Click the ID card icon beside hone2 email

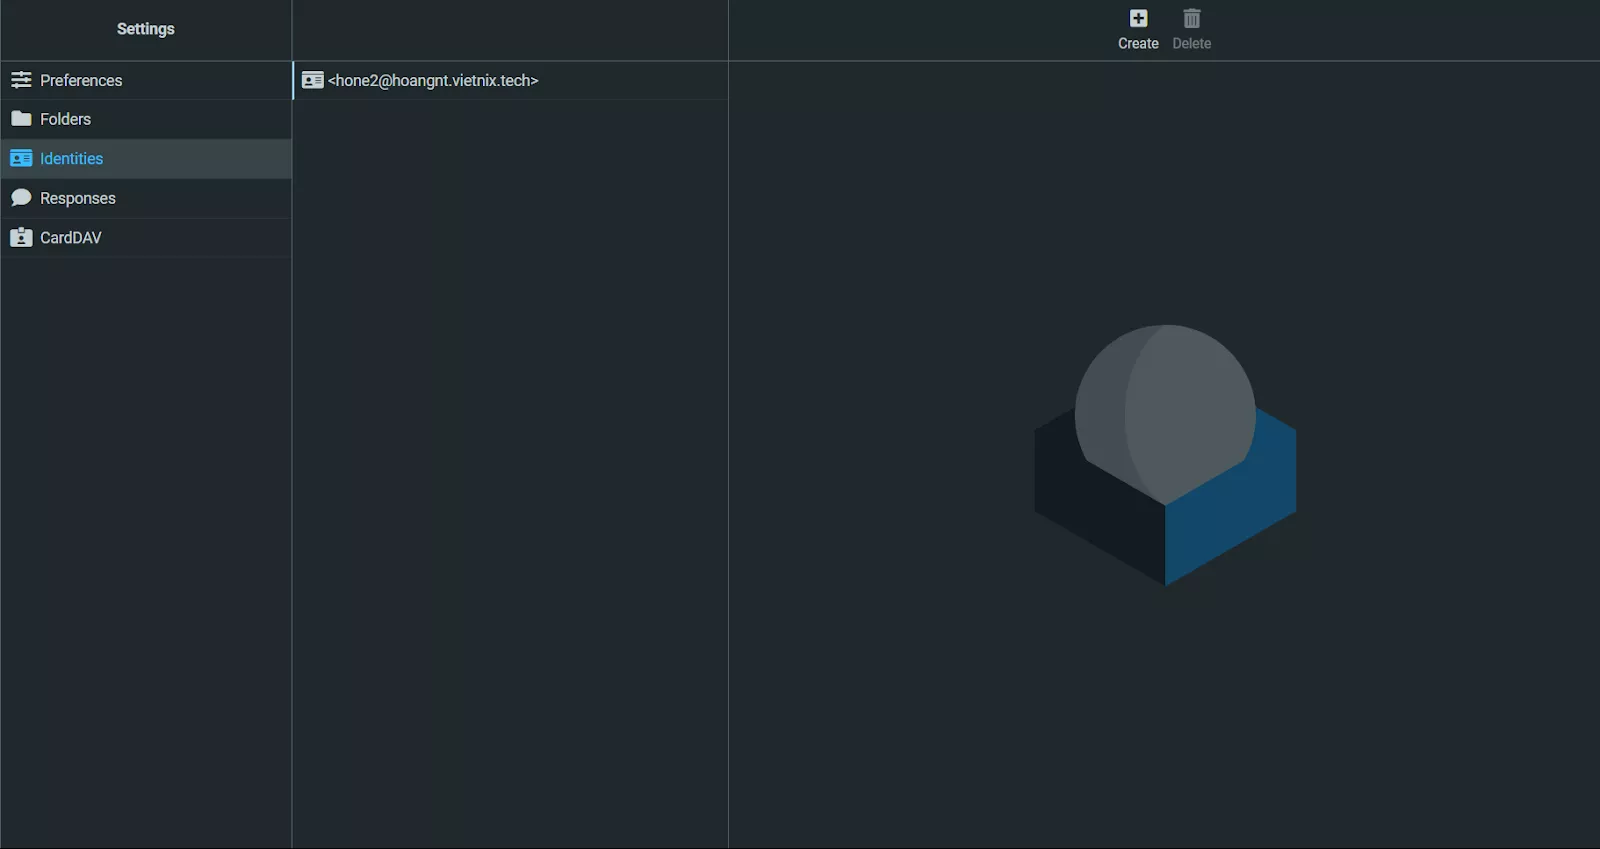313,80
